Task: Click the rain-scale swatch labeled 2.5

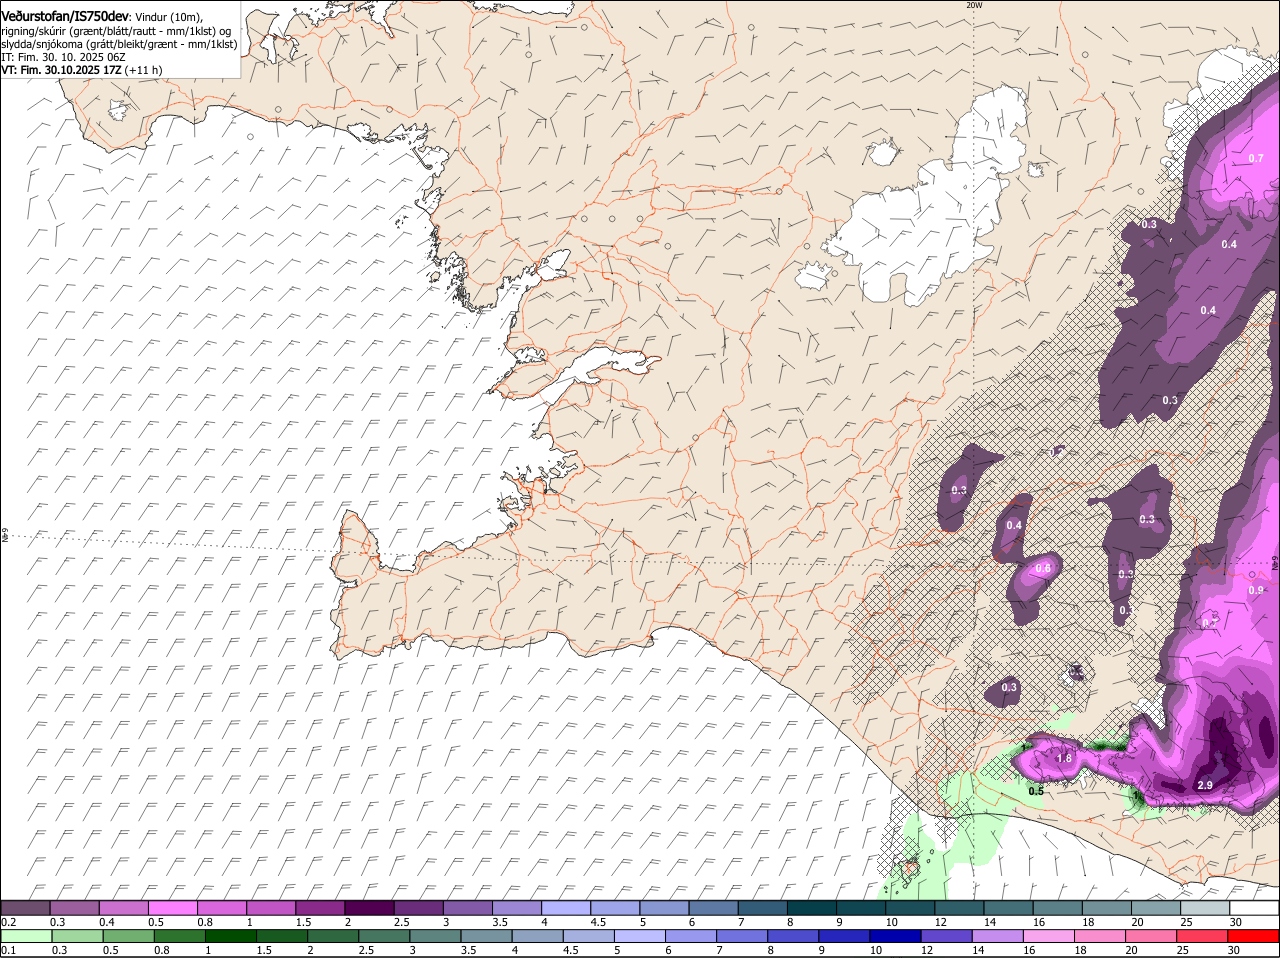Action: tap(385, 936)
